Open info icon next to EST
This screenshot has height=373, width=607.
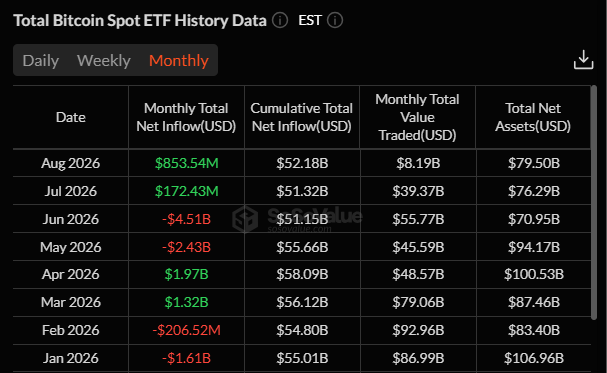pos(335,20)
